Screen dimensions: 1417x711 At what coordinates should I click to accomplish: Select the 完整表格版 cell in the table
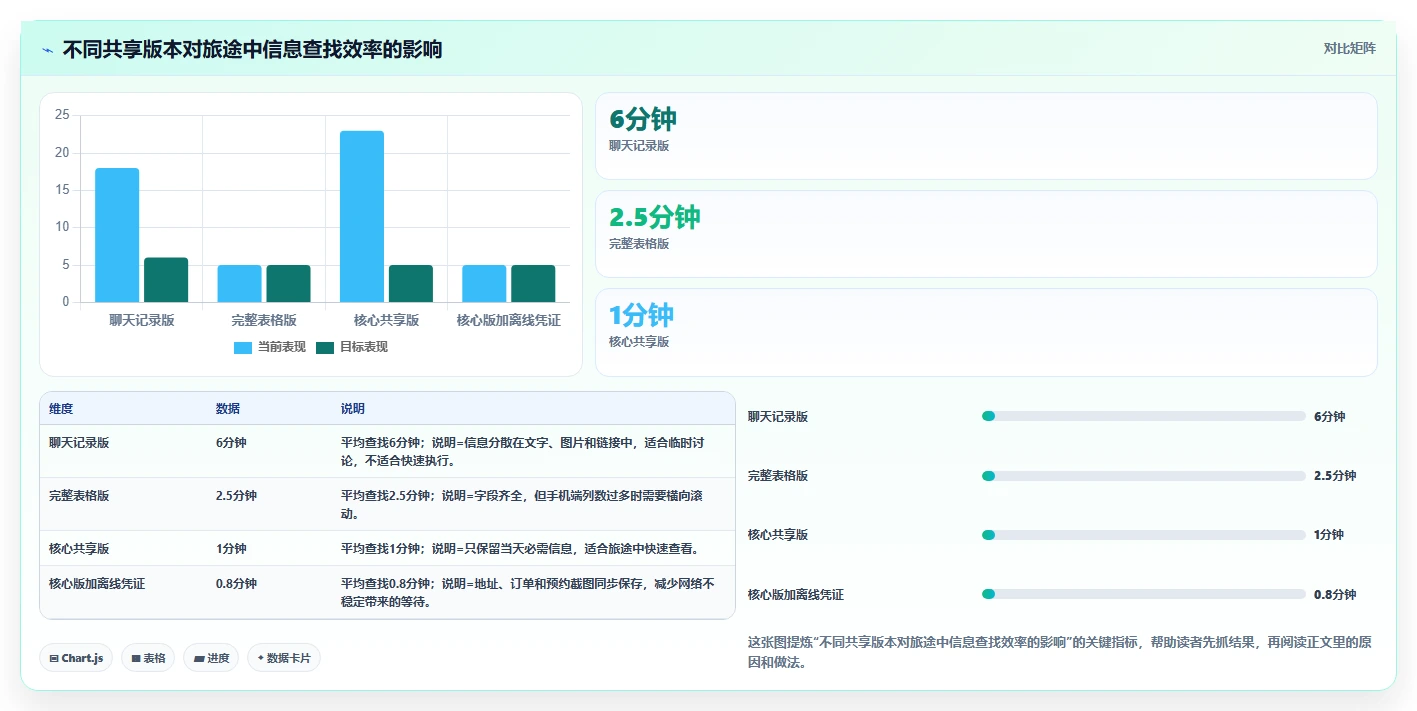pyautogui.click(x=79, y=496)
